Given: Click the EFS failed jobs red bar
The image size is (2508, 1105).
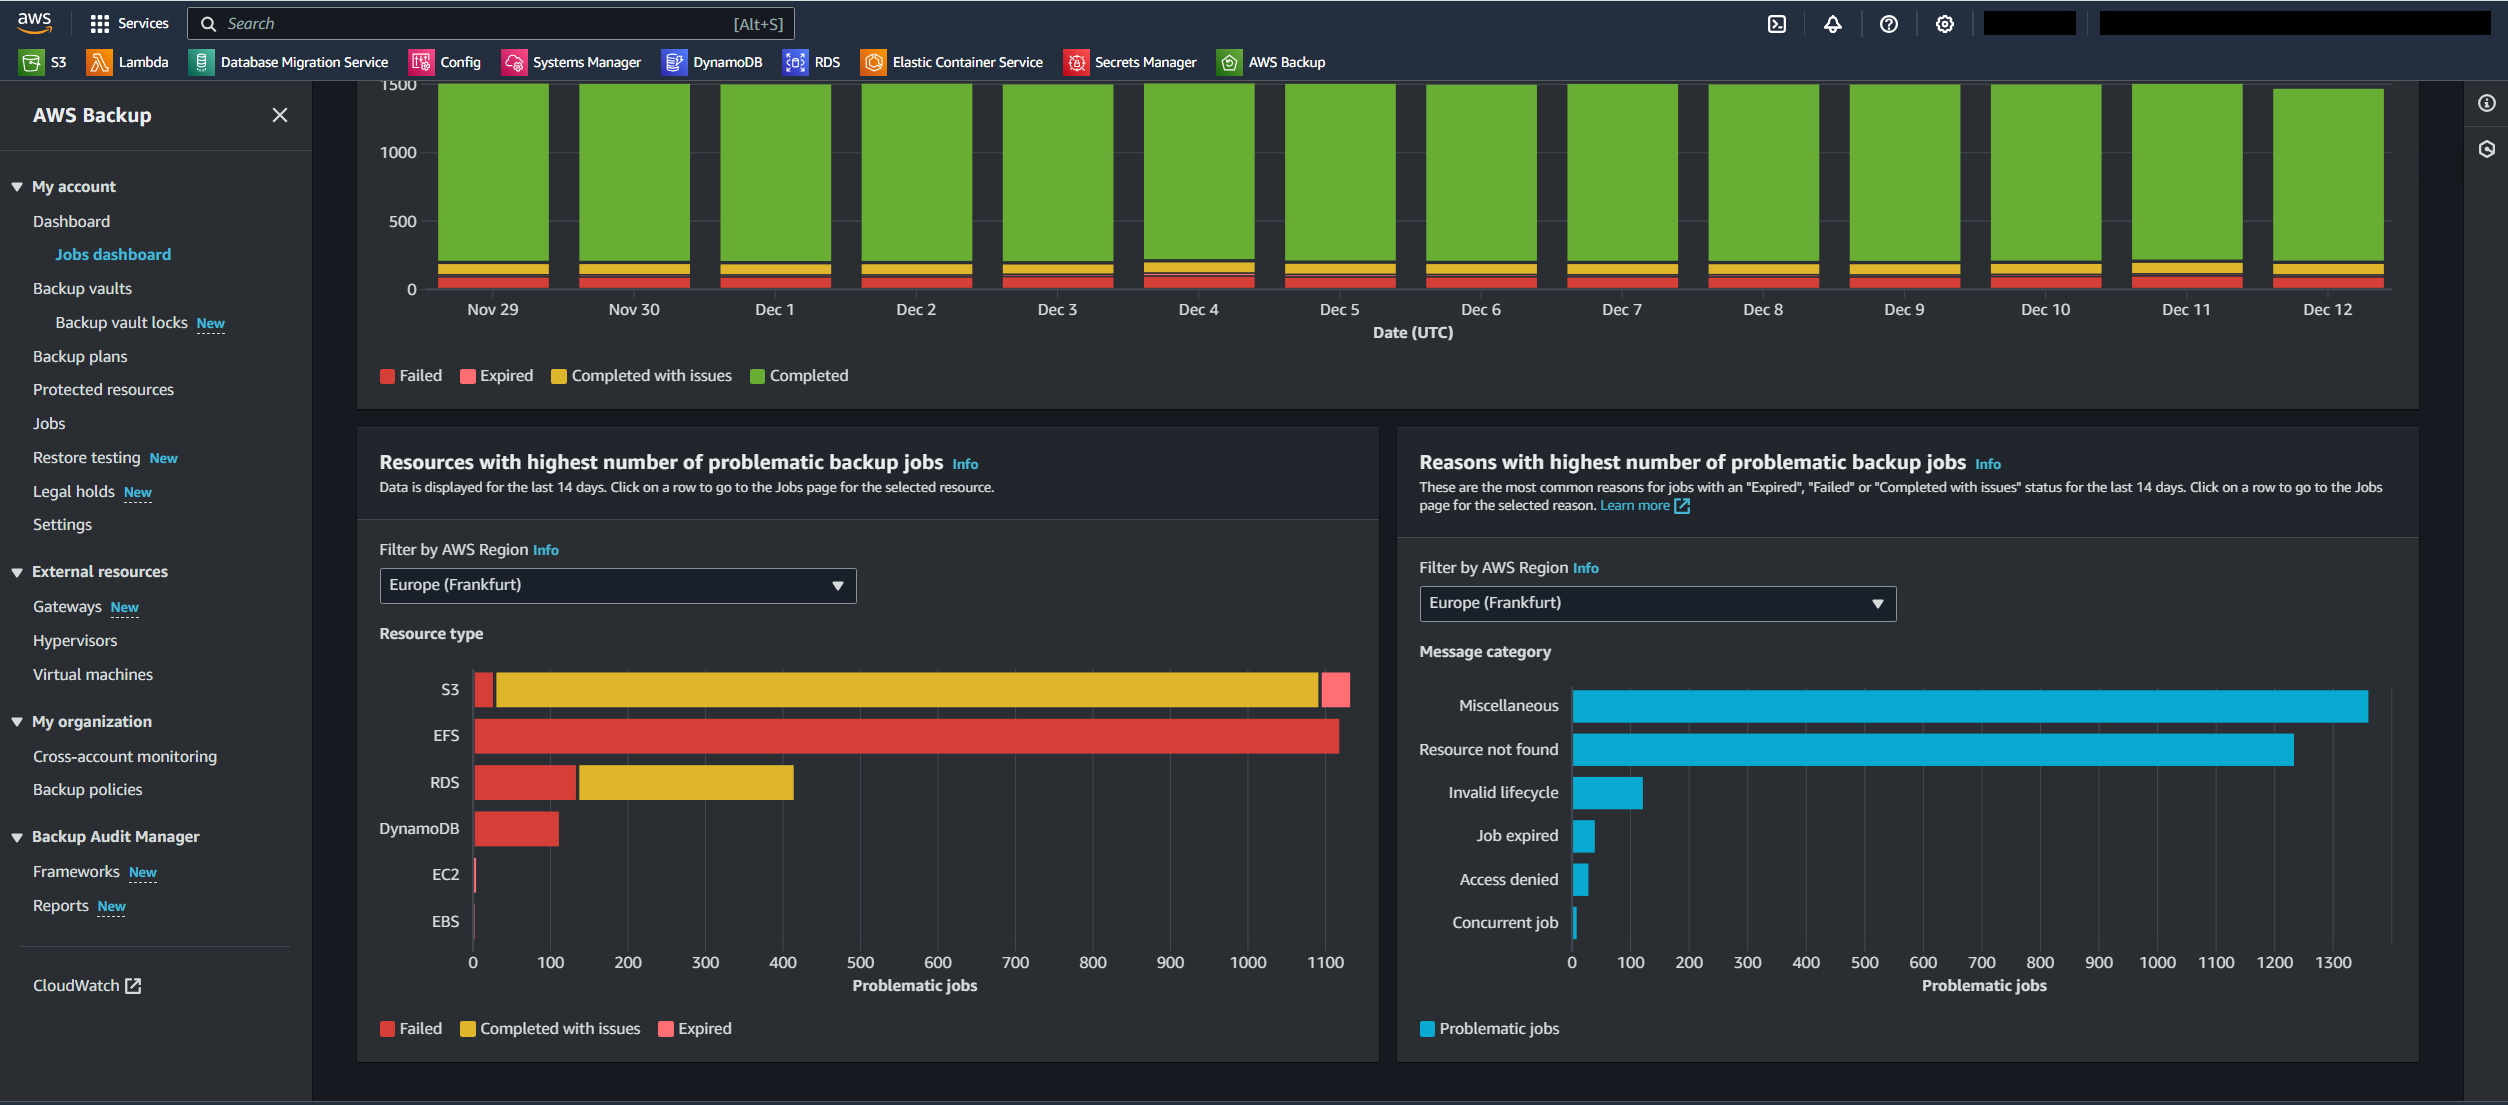Looking at the screenshot, I should click(x=905, y=736).
